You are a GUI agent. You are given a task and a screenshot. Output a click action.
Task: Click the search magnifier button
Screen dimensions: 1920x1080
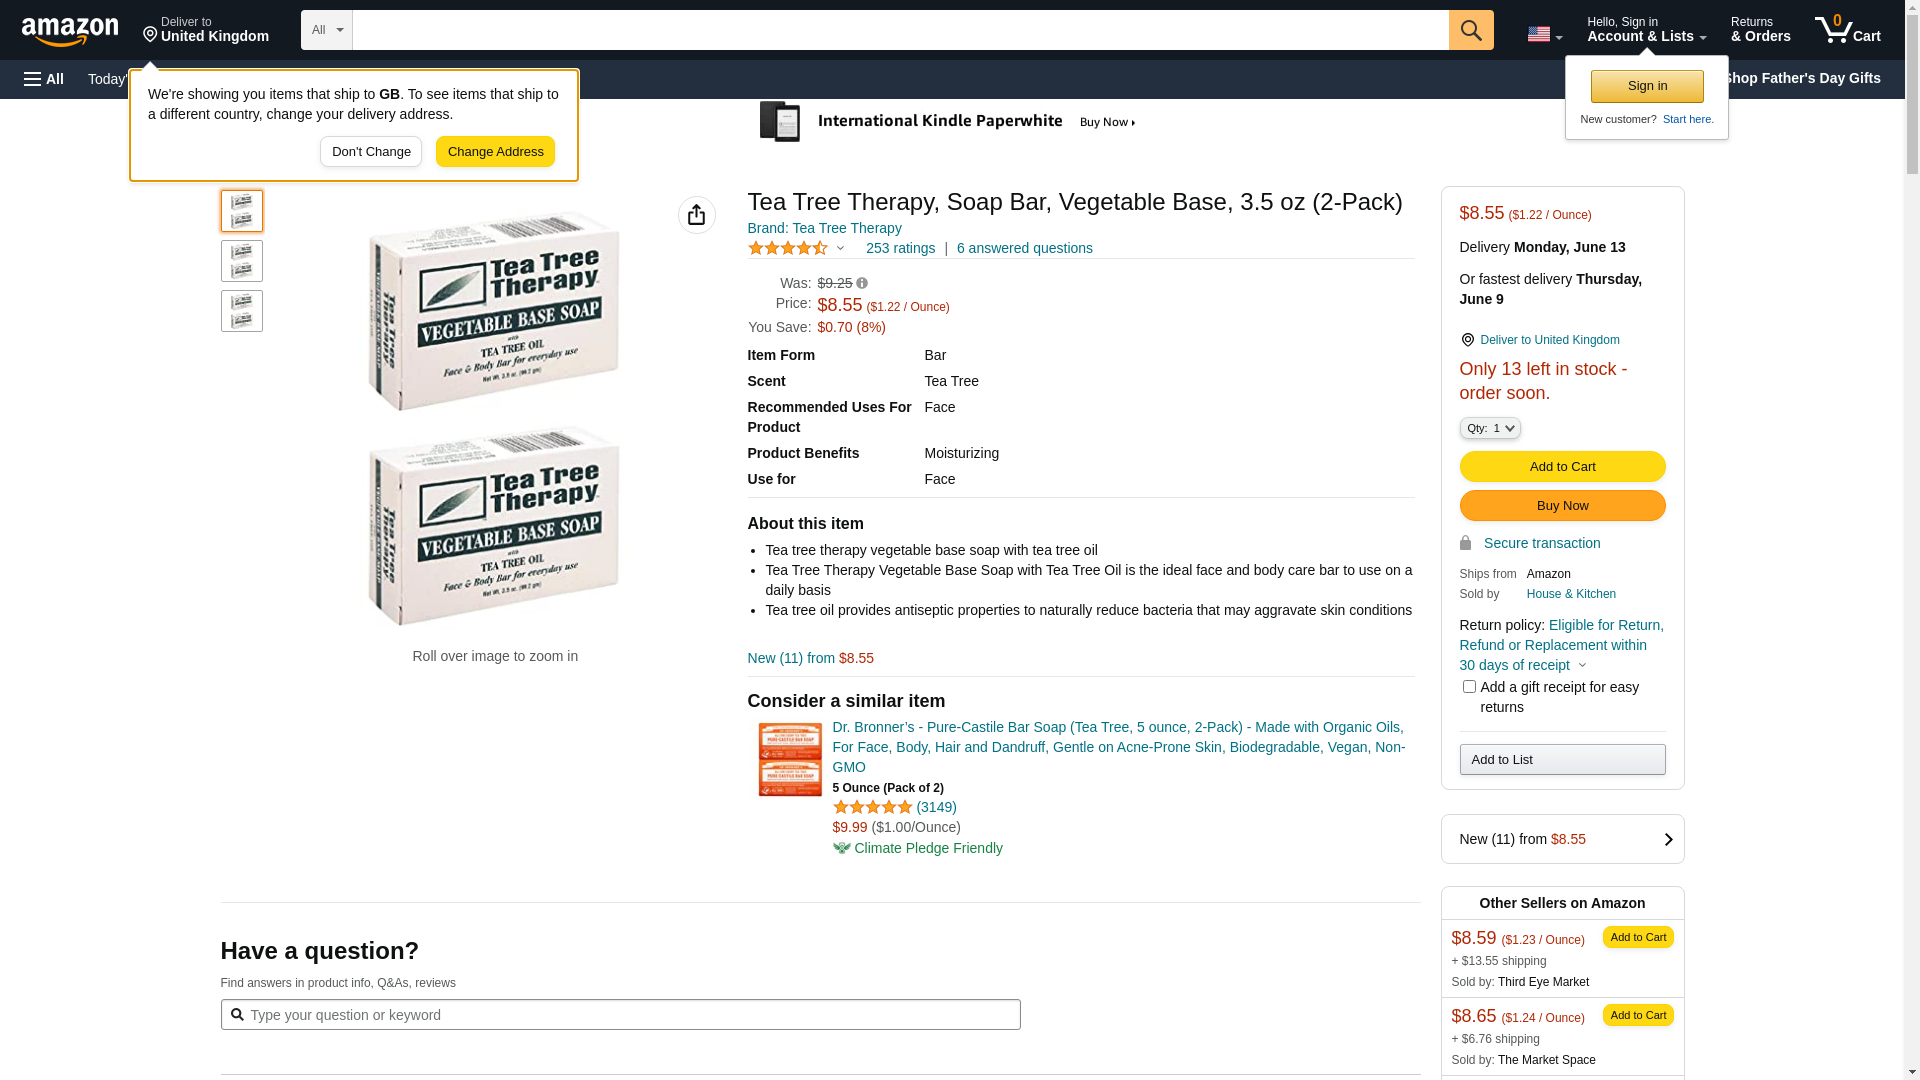(1471, 30)
